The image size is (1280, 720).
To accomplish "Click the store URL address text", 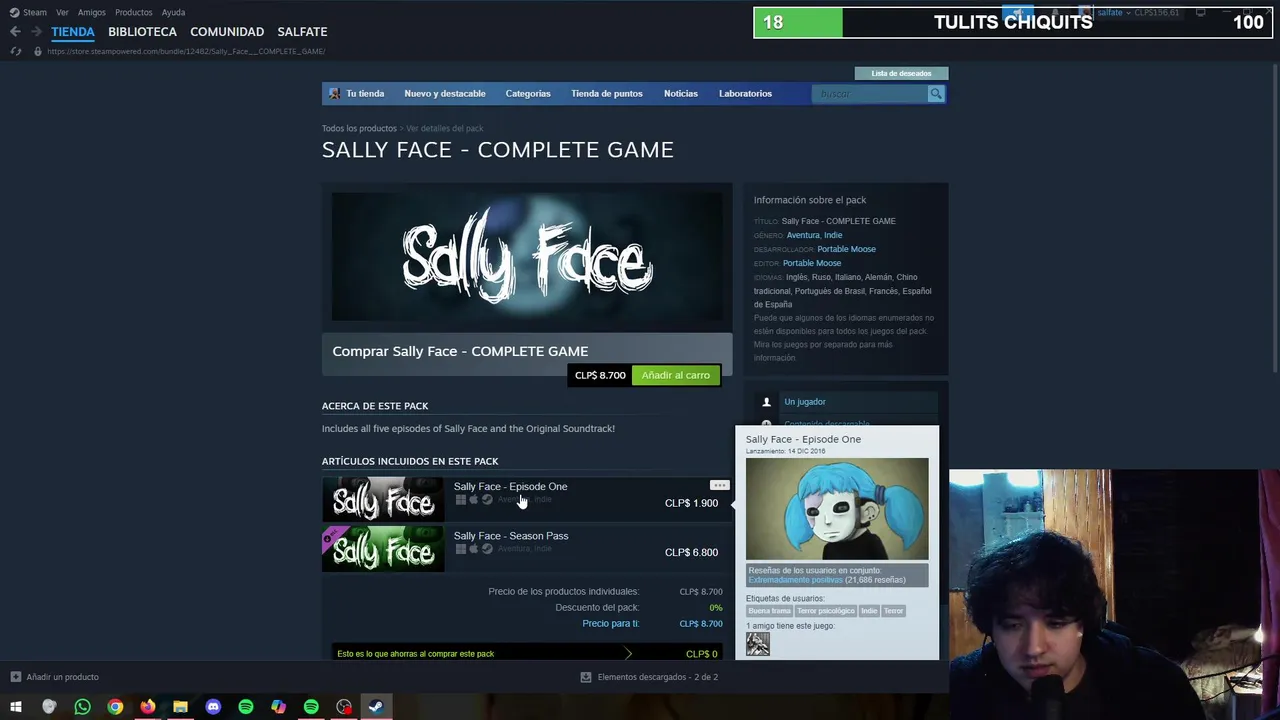I will [x=186, y=51].
